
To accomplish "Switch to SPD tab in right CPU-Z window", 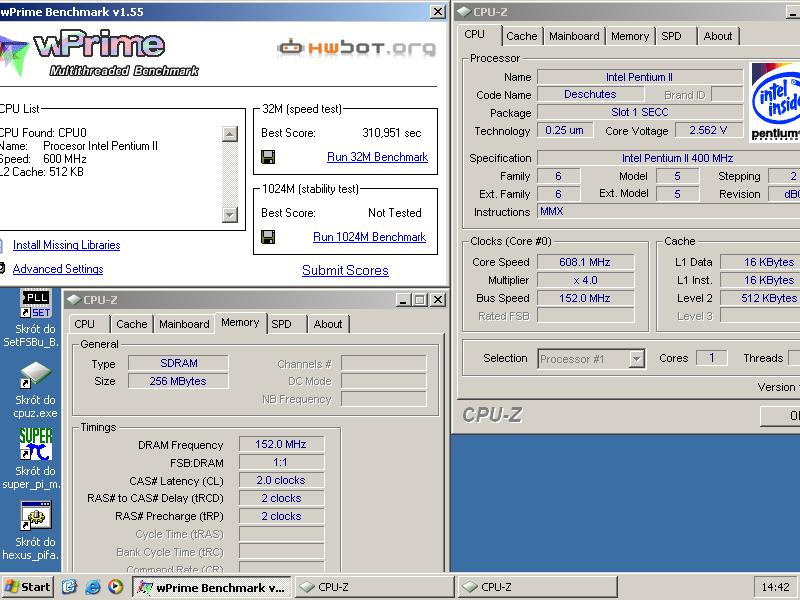I will (671, 36).
